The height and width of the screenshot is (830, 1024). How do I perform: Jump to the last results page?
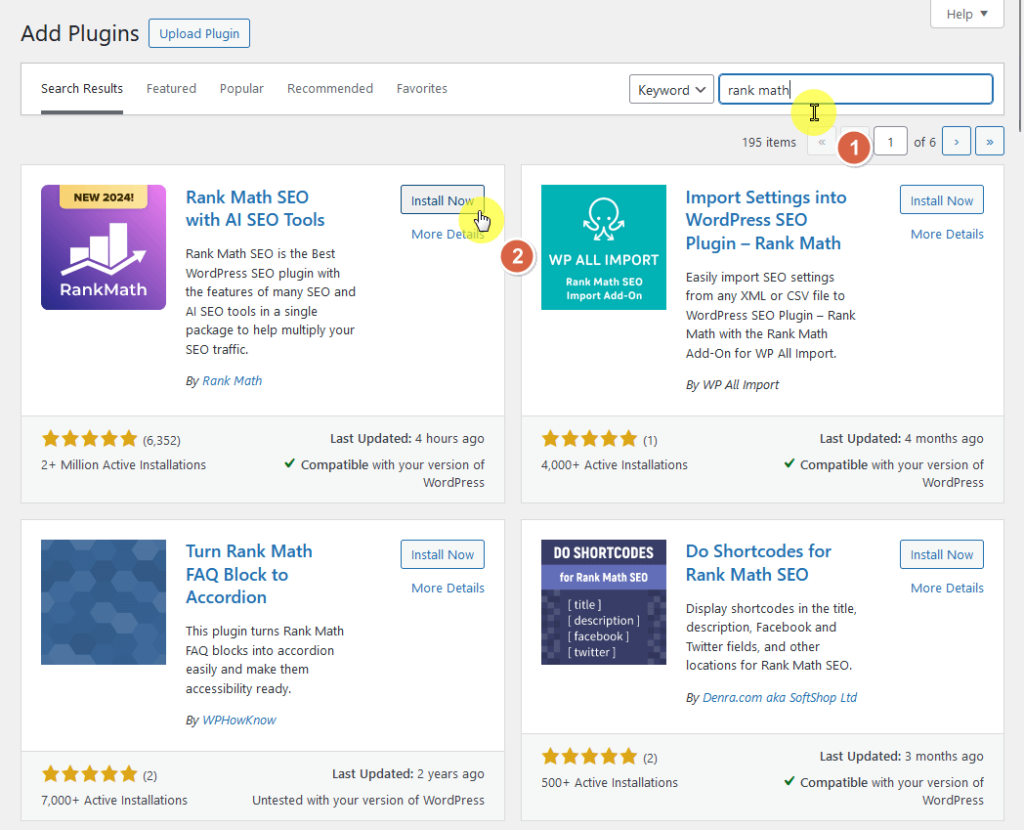(989, 142)
